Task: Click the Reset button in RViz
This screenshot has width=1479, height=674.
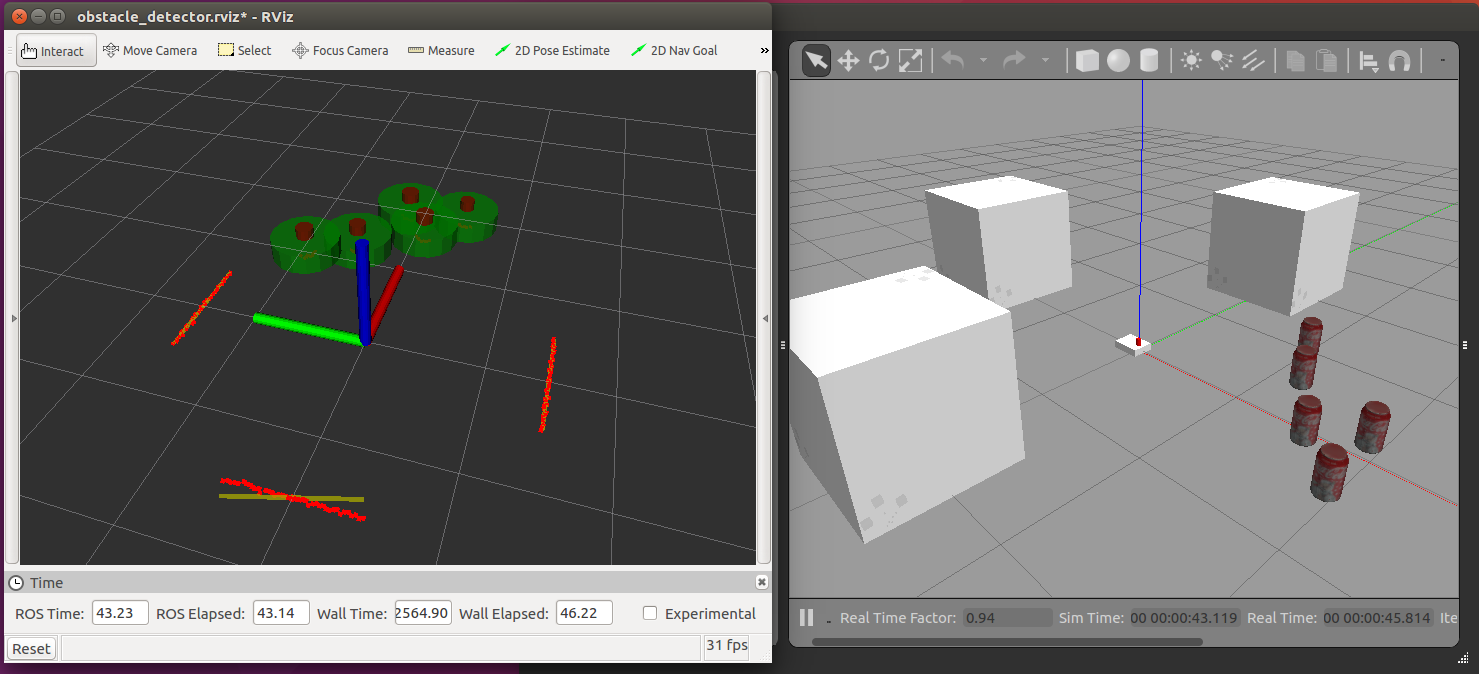Action: (x=31, y=649)
